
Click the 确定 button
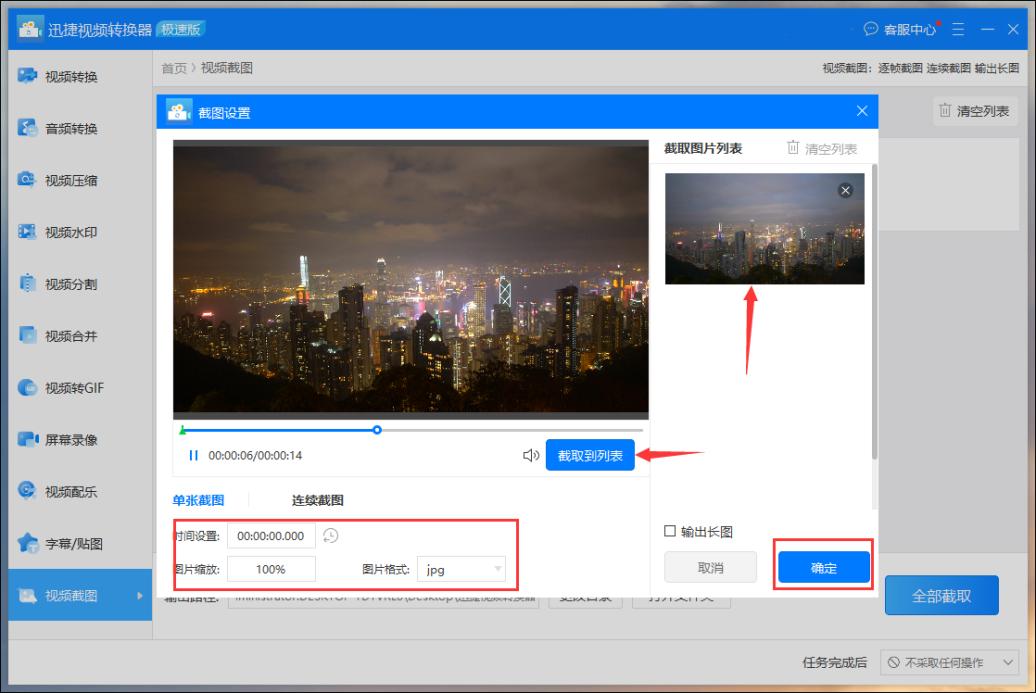(822, 566)
